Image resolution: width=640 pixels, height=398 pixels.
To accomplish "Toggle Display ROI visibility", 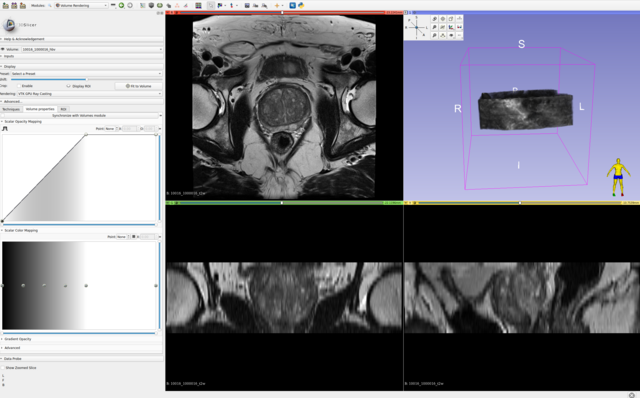I will [x=68, y=86].
